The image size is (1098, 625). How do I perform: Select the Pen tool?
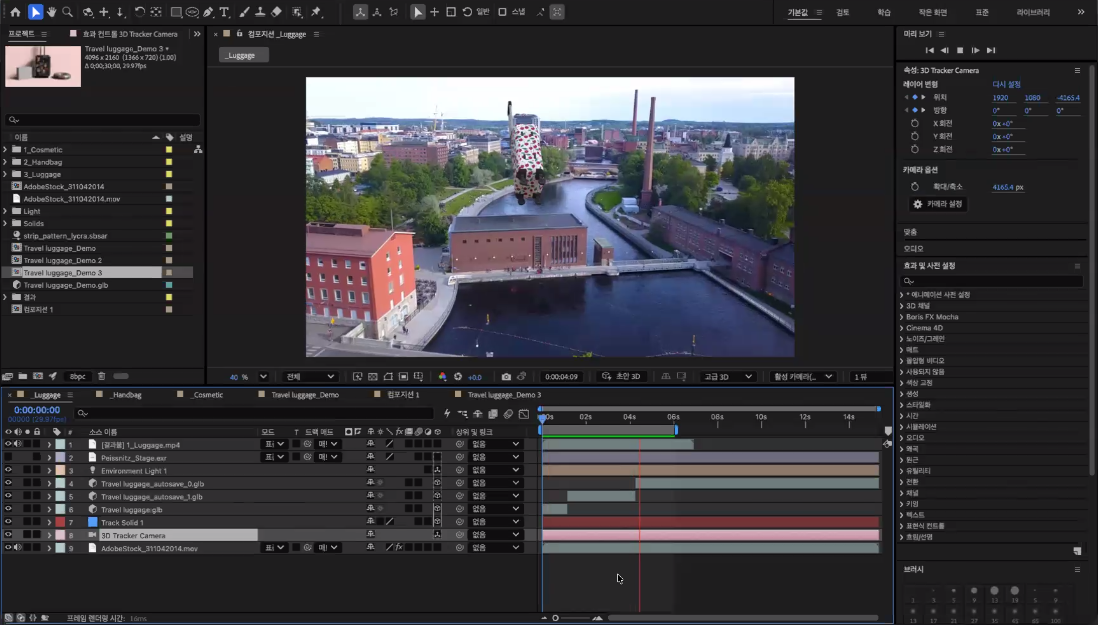coord(208,12)
